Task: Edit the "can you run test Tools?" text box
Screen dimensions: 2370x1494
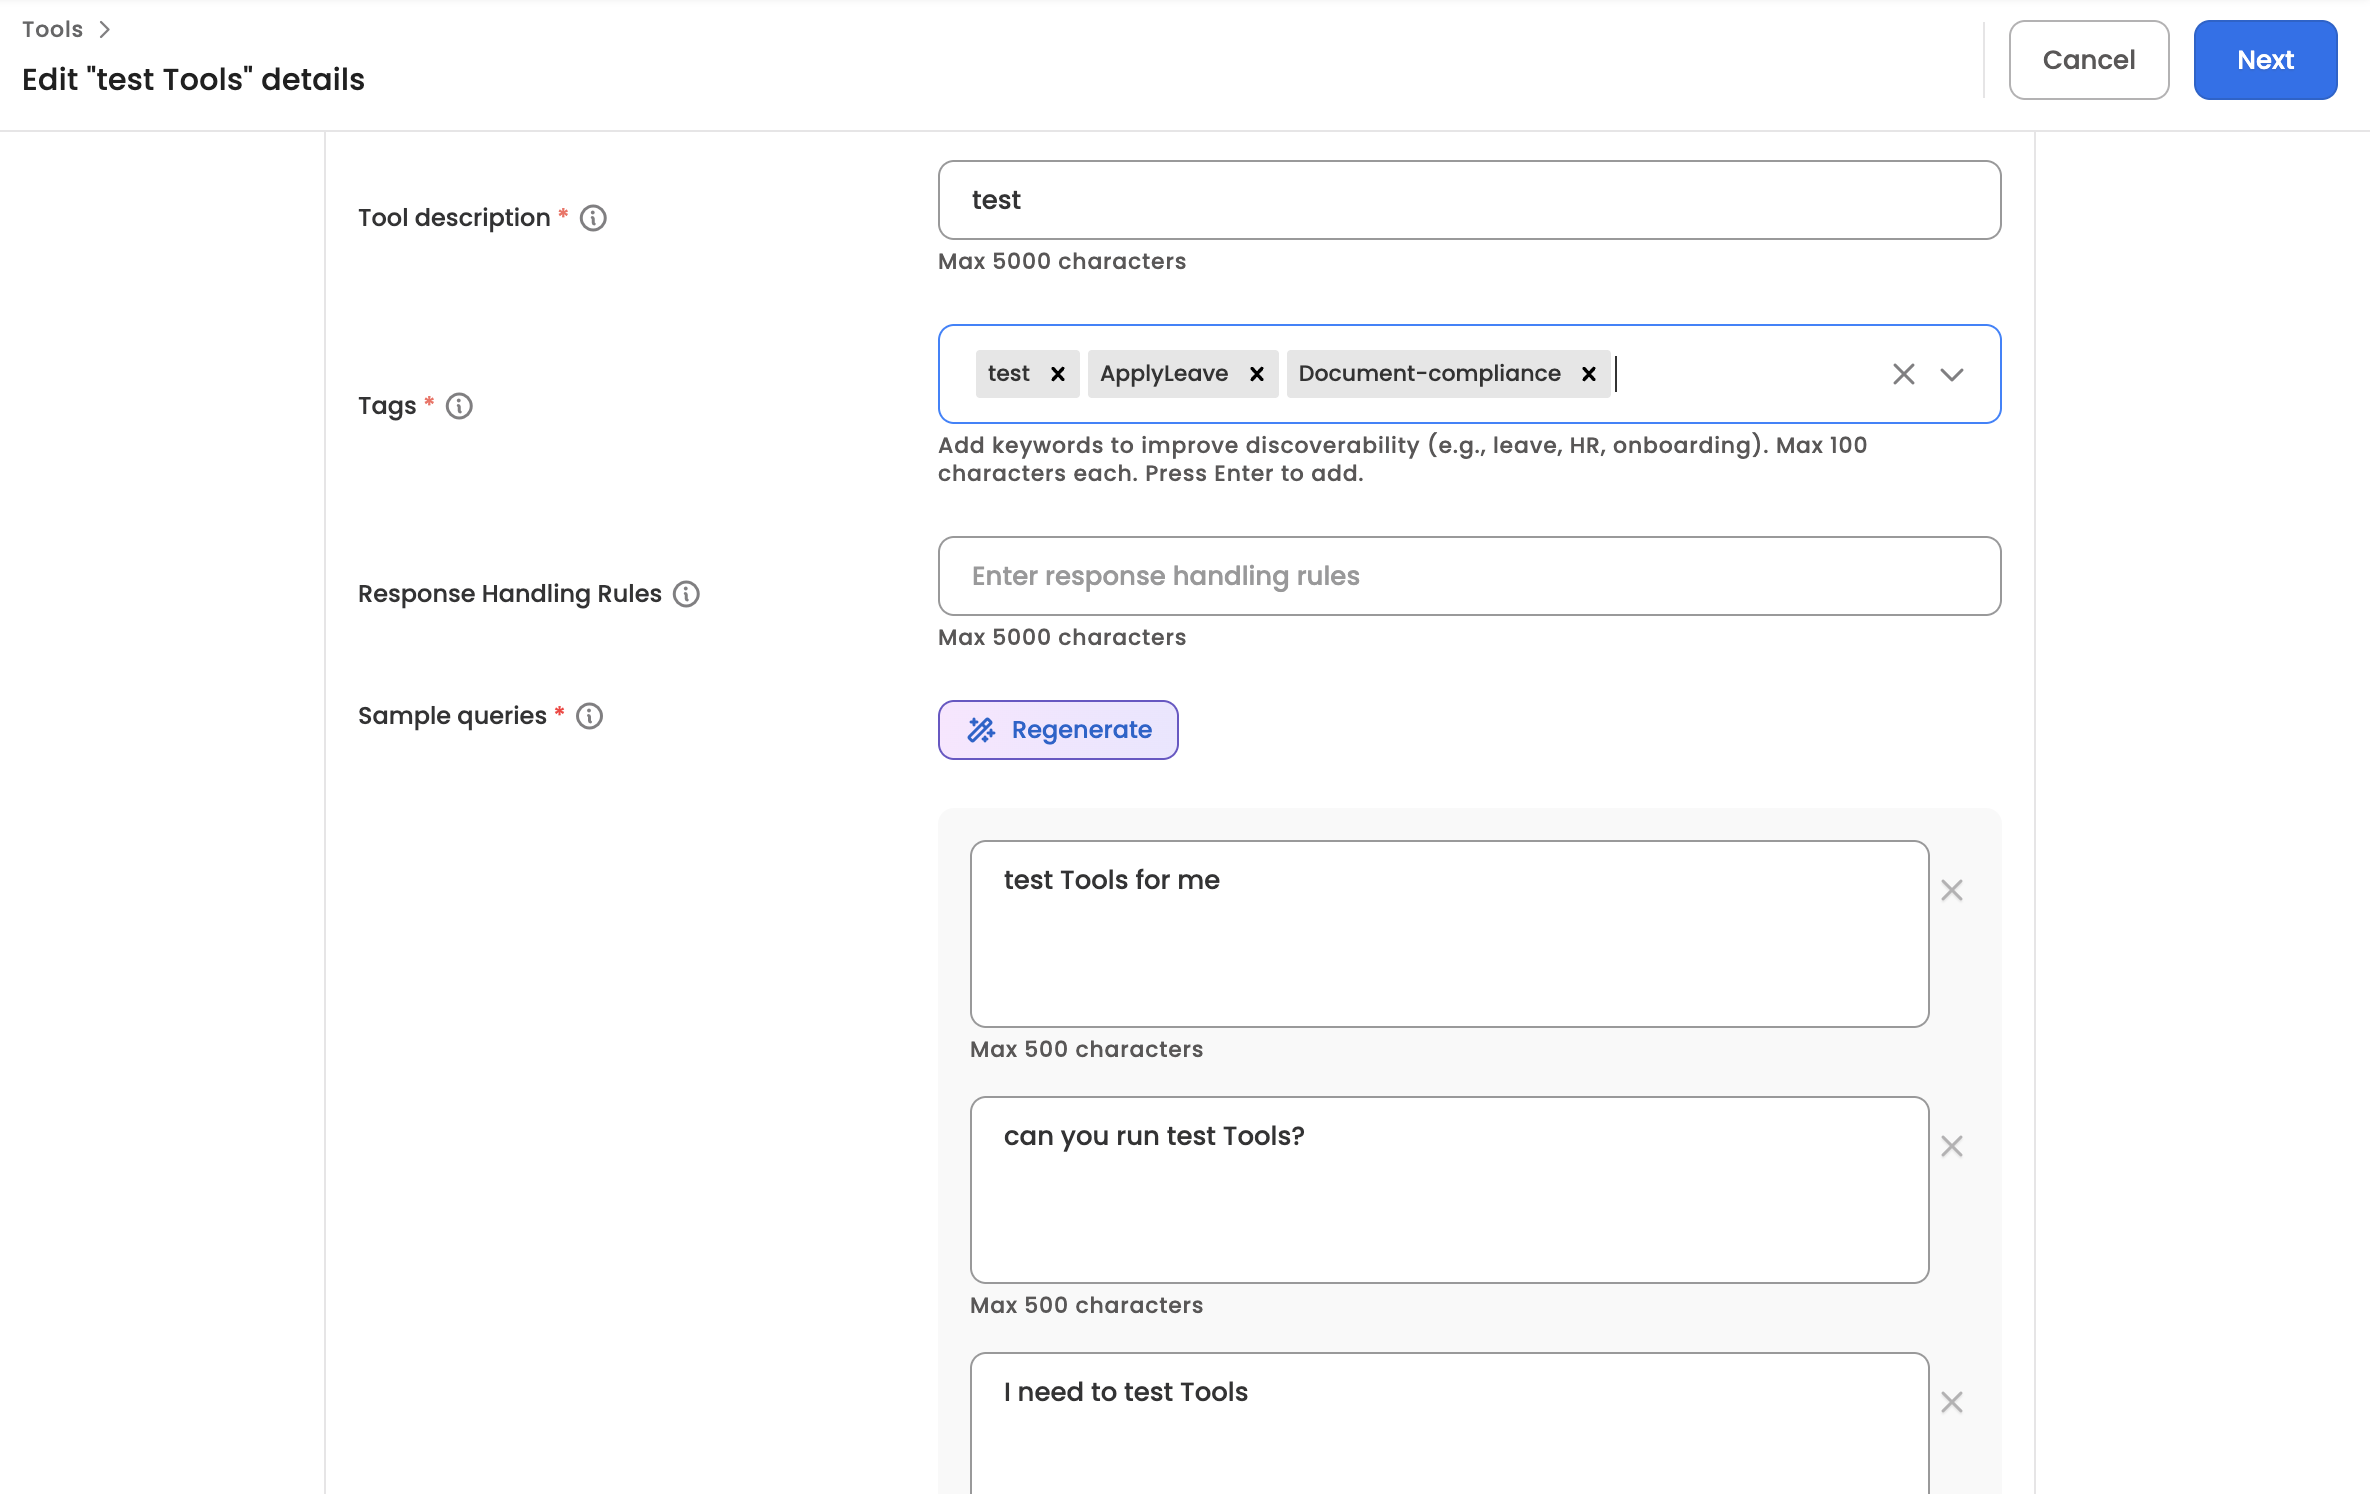Action: 1449,1190
